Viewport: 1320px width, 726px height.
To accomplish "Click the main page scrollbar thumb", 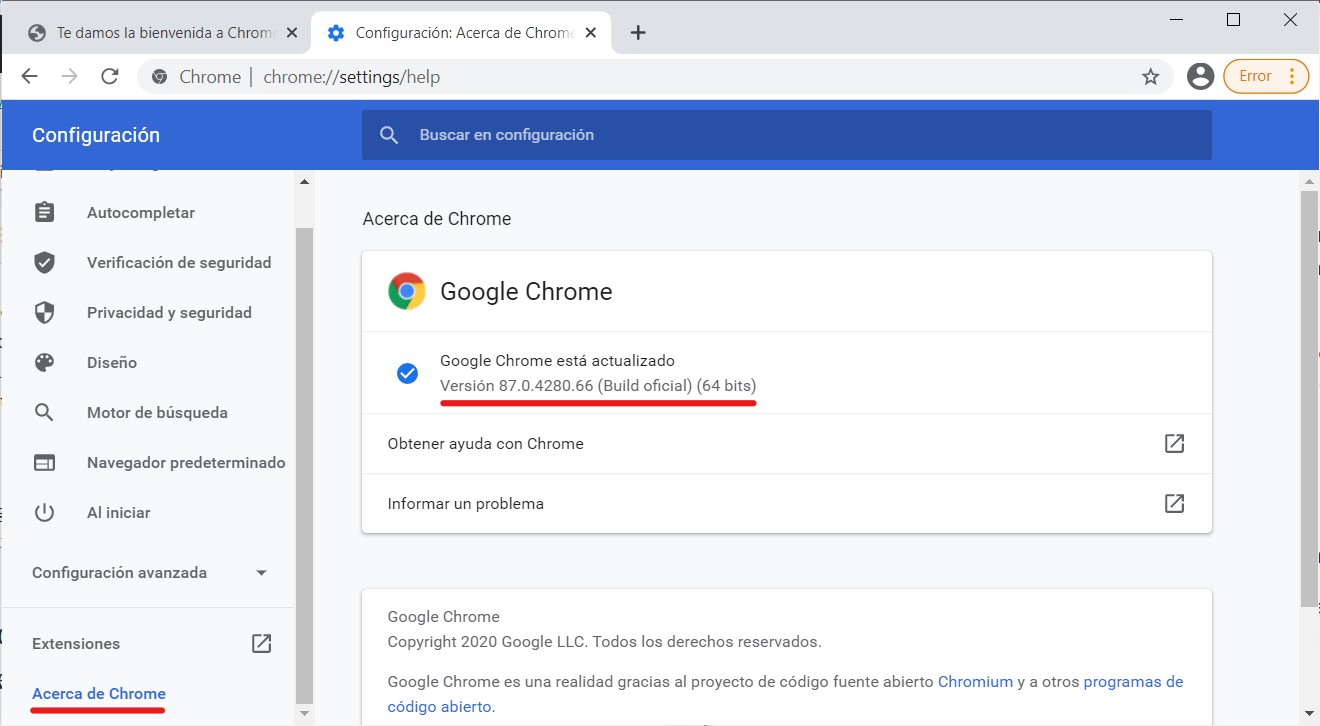I will pos(1309,398).
